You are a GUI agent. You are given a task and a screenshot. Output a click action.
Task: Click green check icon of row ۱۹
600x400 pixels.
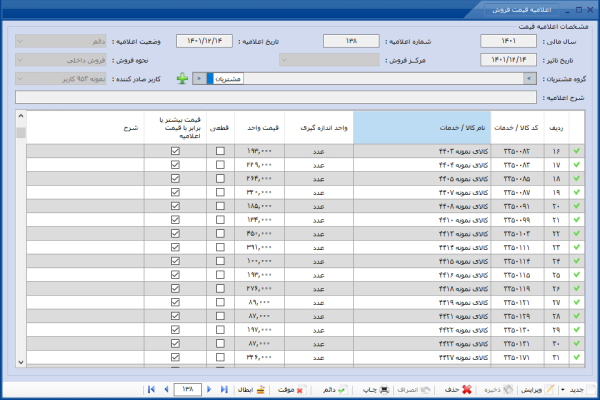coord(577,192)
